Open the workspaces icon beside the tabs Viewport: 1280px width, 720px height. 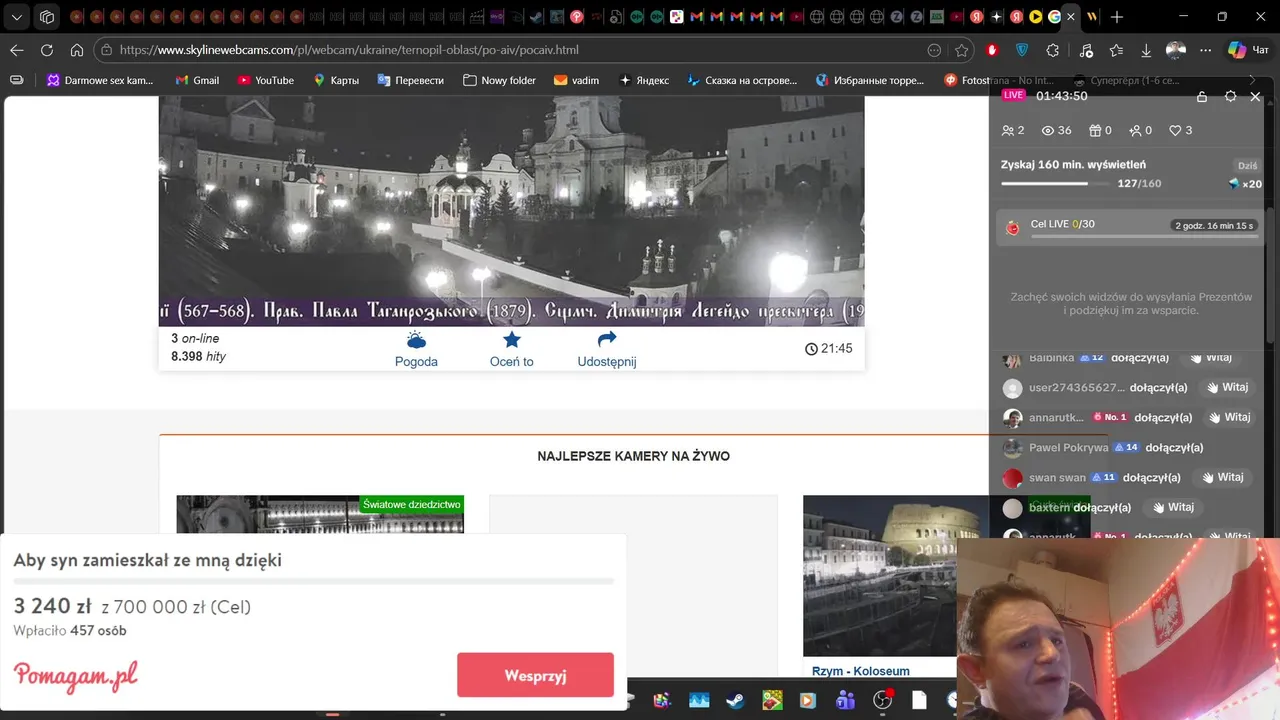pyautogui.click(x=47, y=17)
